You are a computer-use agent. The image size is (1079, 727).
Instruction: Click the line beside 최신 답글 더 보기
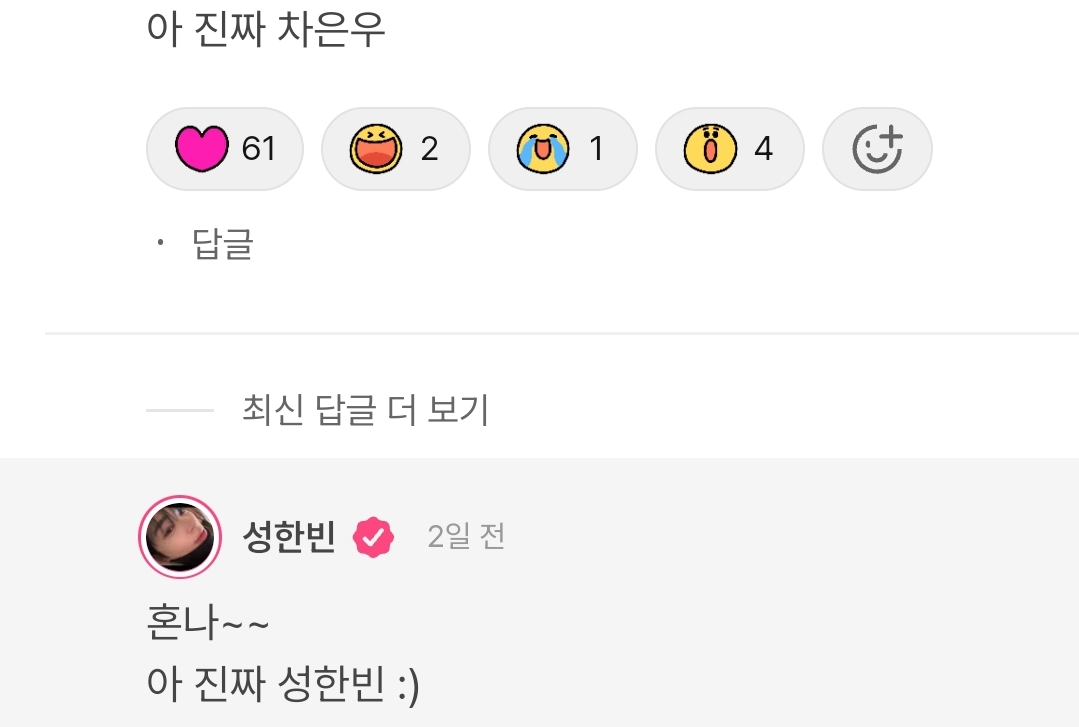[x=180, y=410]
